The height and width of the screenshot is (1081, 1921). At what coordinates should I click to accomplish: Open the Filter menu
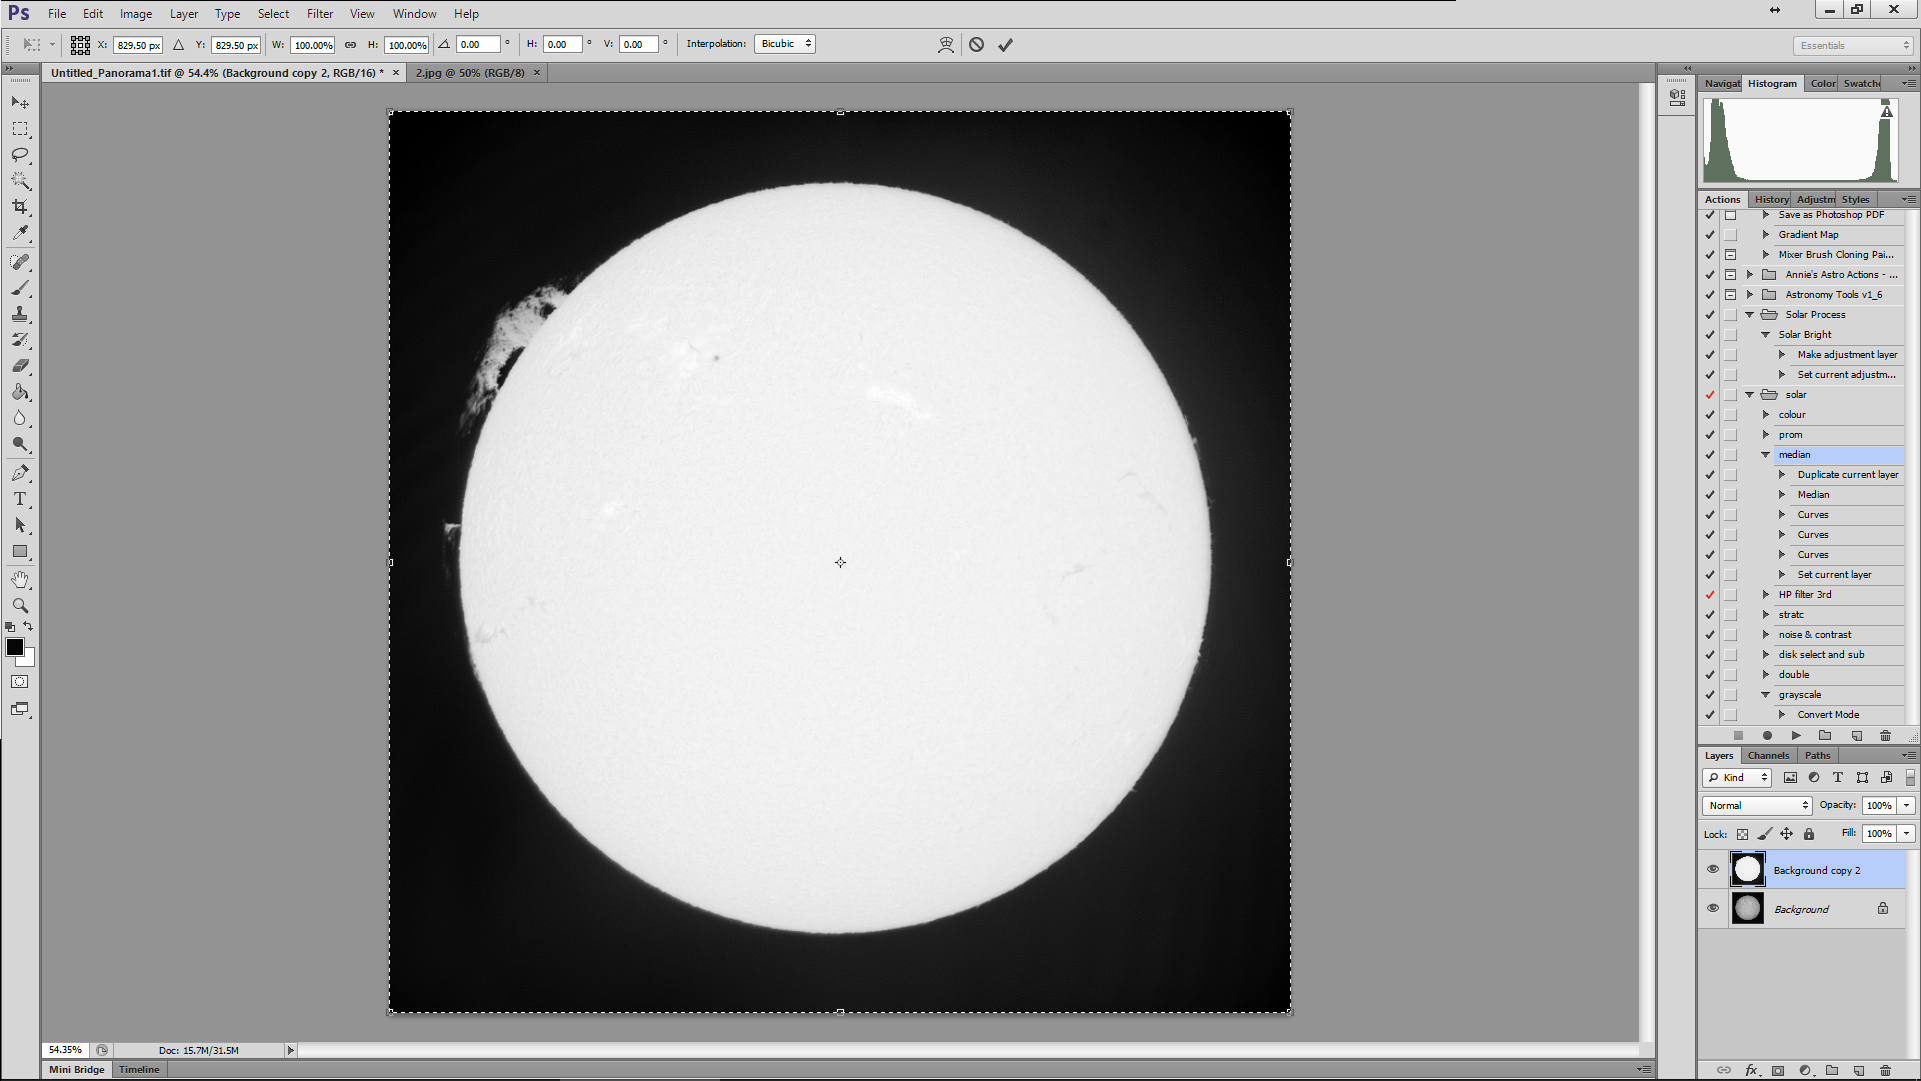(320, 14)
